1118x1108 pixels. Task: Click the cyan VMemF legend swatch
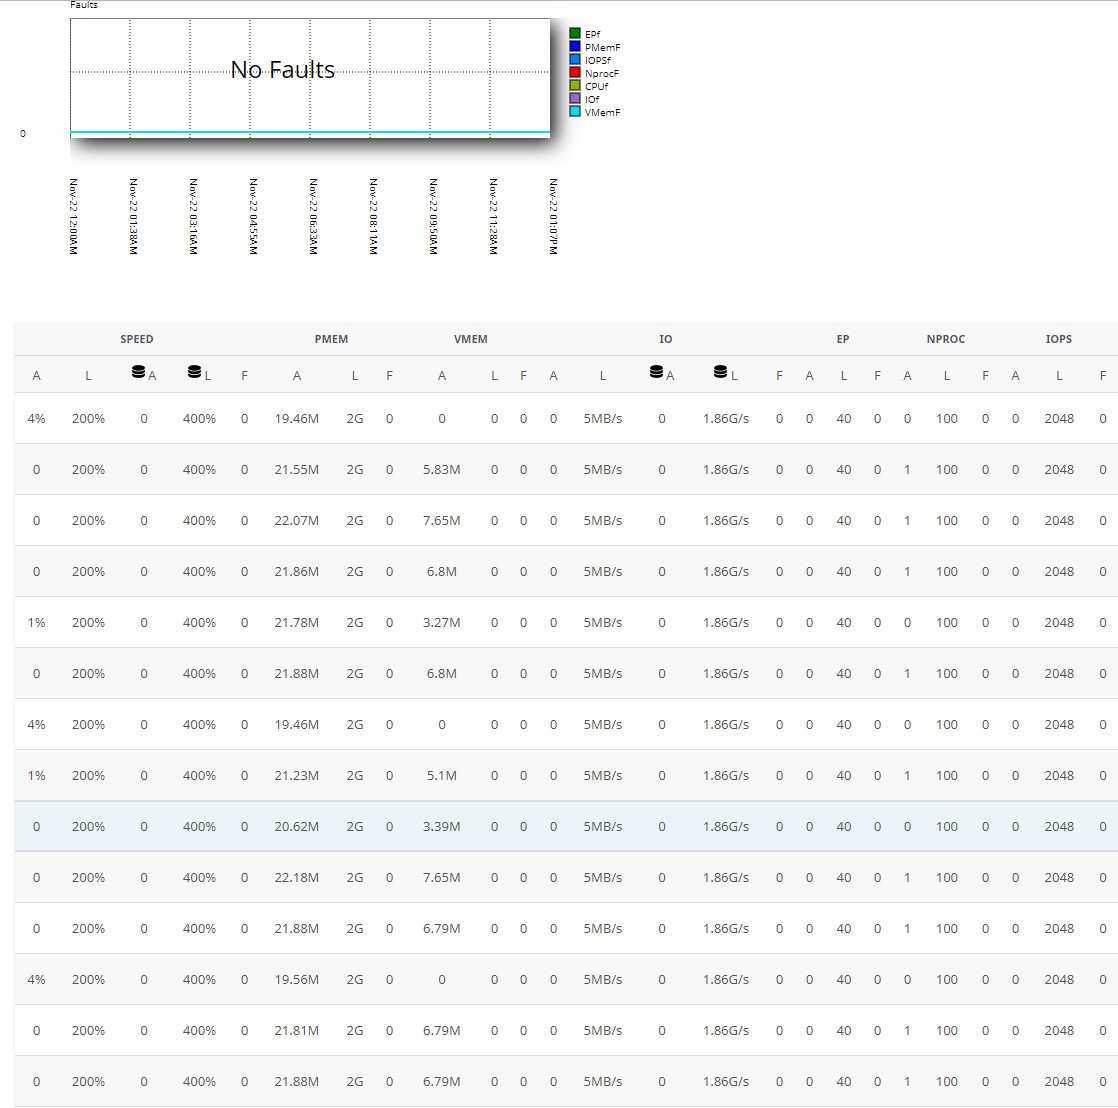point(575,112)
